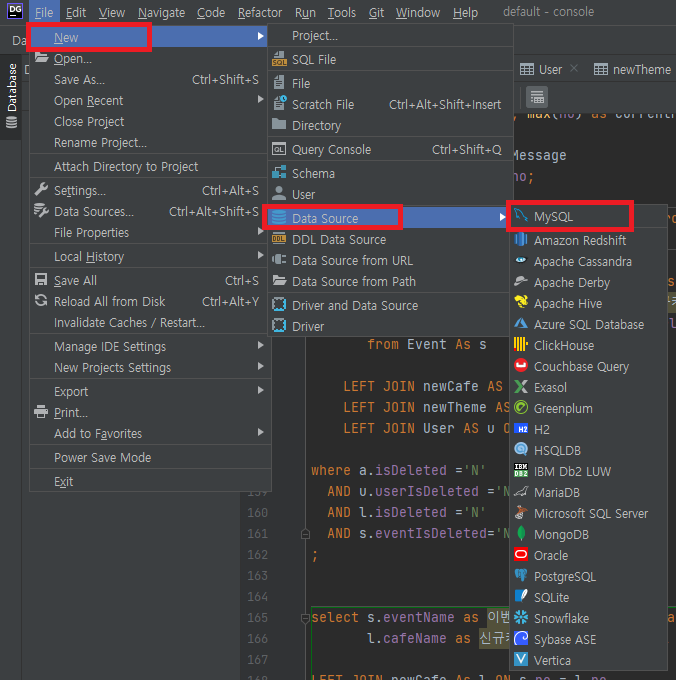Close the User tab
Image resolution: width=676 pixels, height=680 pixels.
pos(574,69)
